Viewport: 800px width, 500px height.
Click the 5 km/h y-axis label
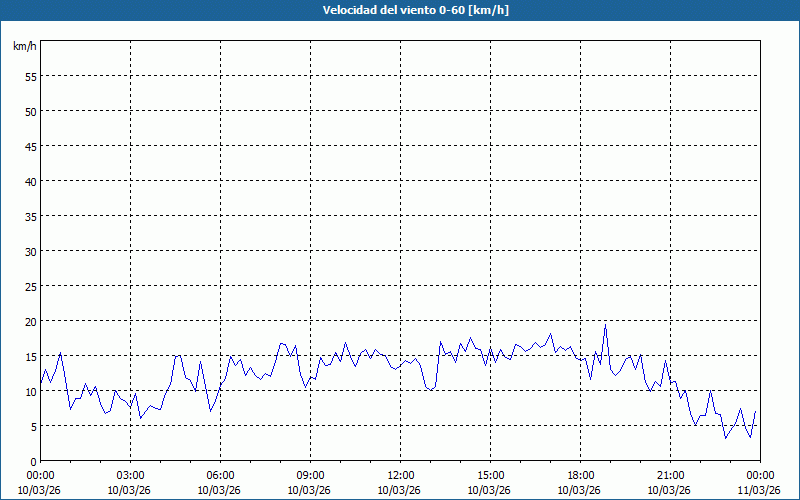click(x=33, y=426)
